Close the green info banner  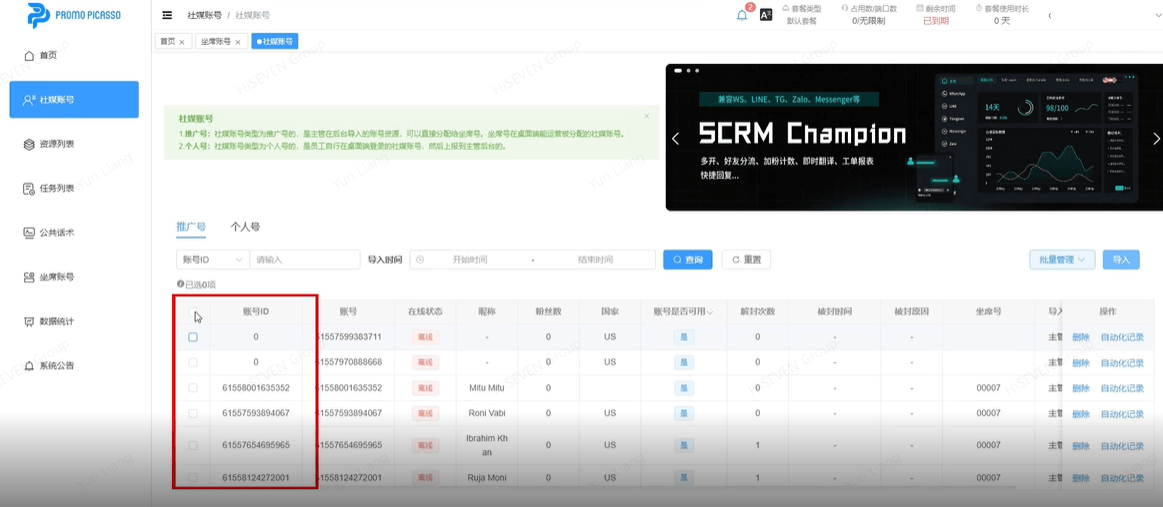(646, 116)
